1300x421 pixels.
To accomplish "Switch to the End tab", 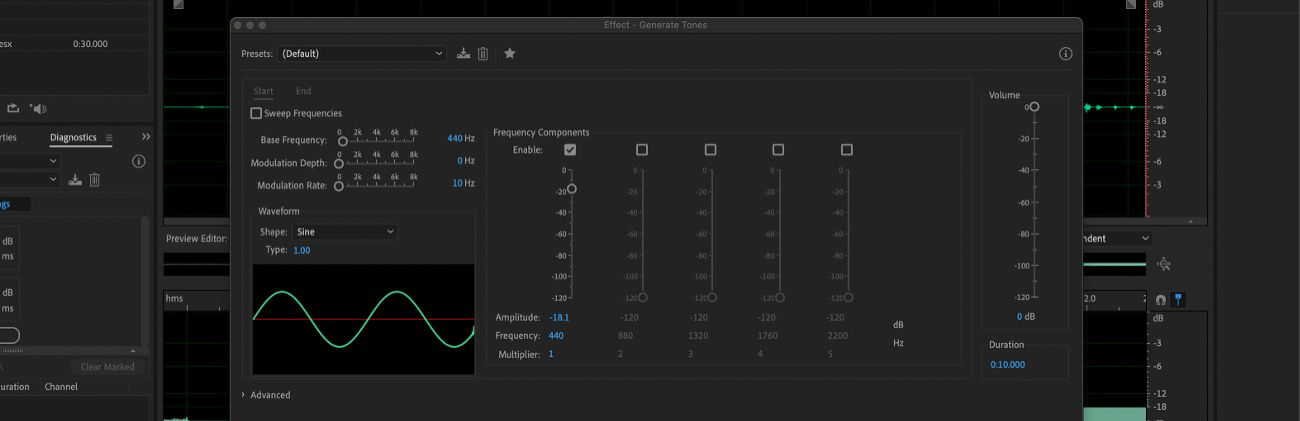I will (x=303, y=91).
